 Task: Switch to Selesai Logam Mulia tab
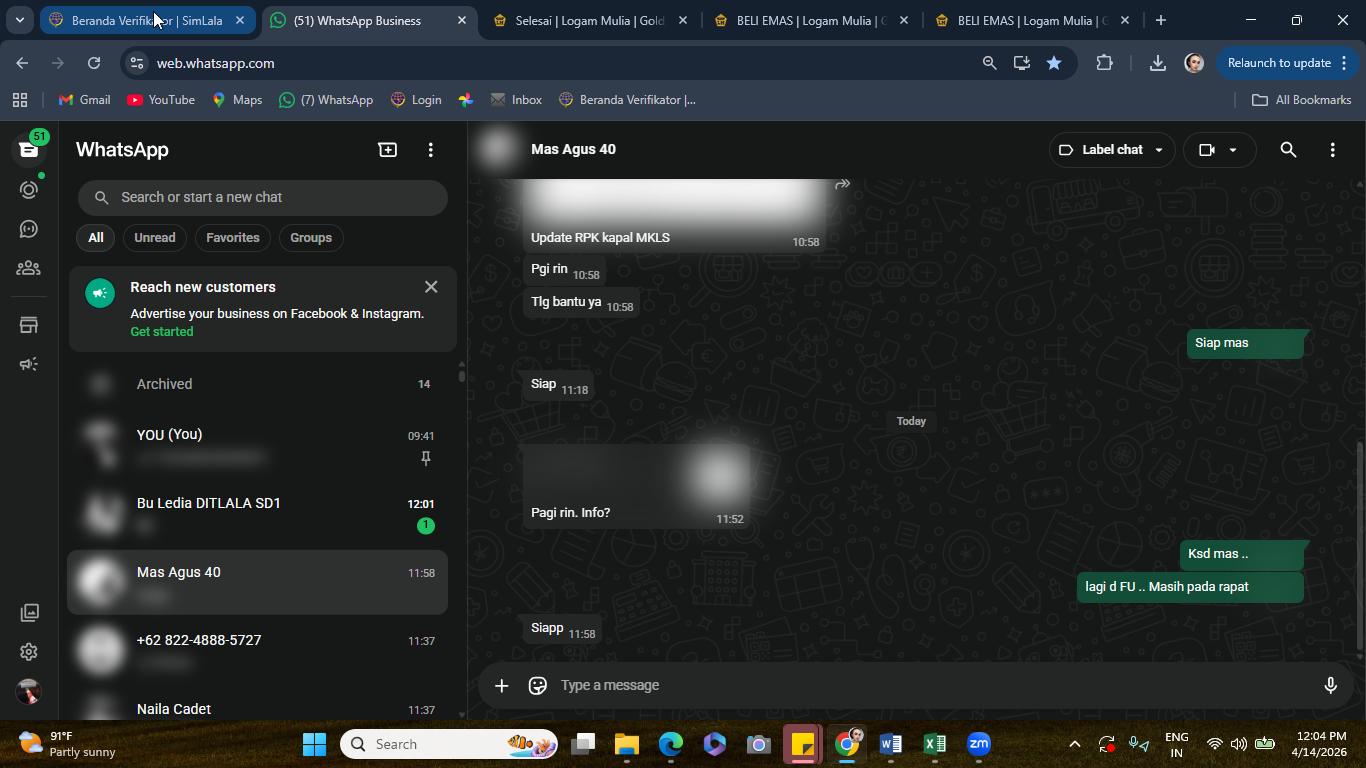pyautogui.click(x=590, y=20)
